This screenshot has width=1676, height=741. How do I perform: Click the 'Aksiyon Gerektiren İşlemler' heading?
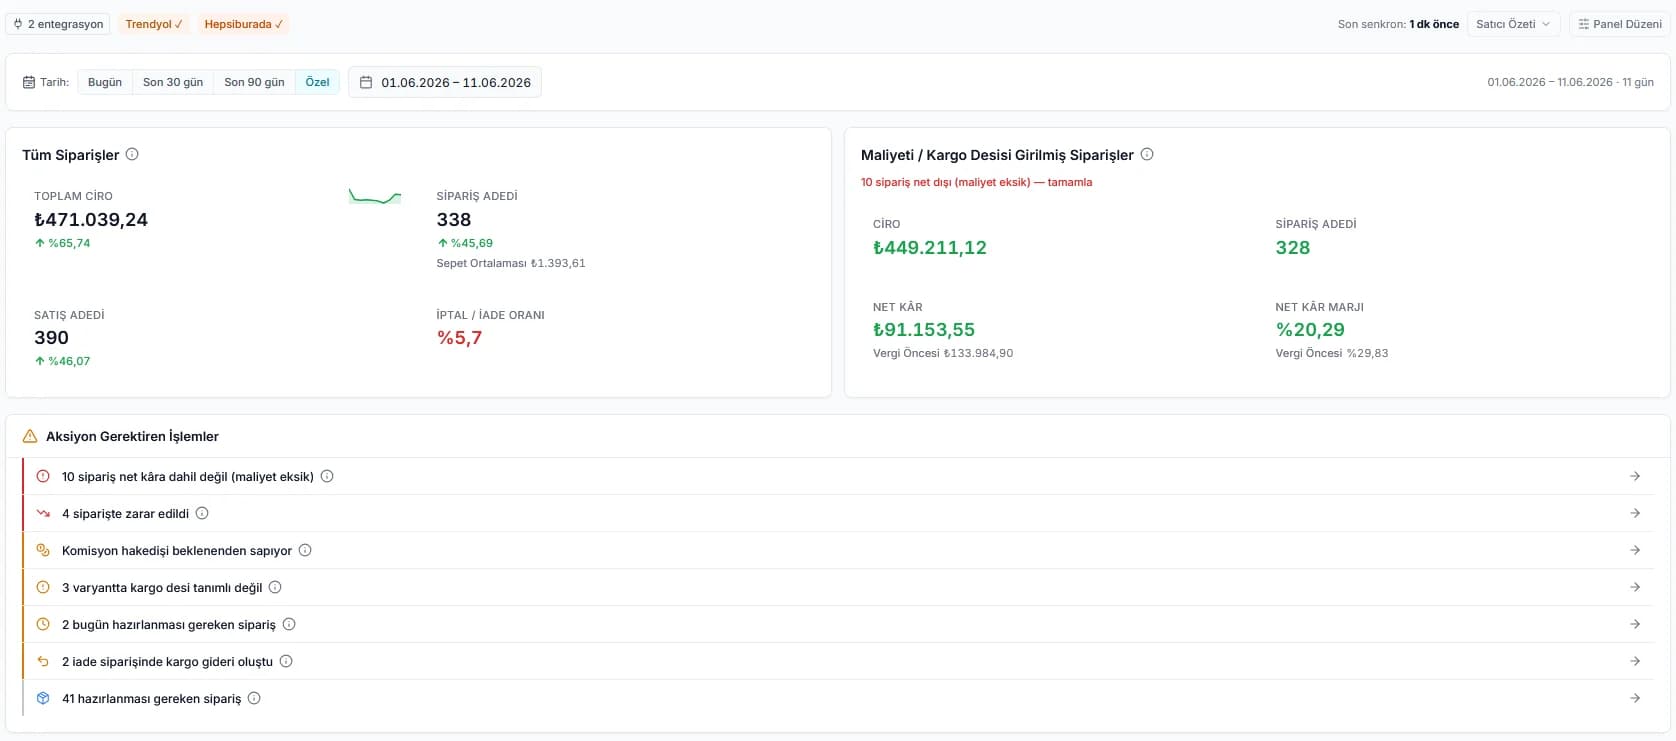pos(132,436)
